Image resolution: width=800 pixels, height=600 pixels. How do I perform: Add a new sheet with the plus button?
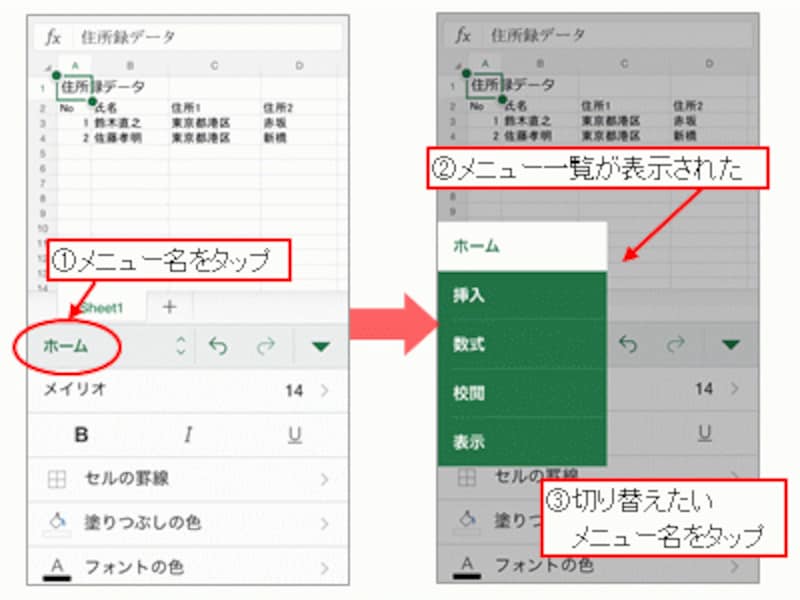pyautogui.click(x=169, y=307)
